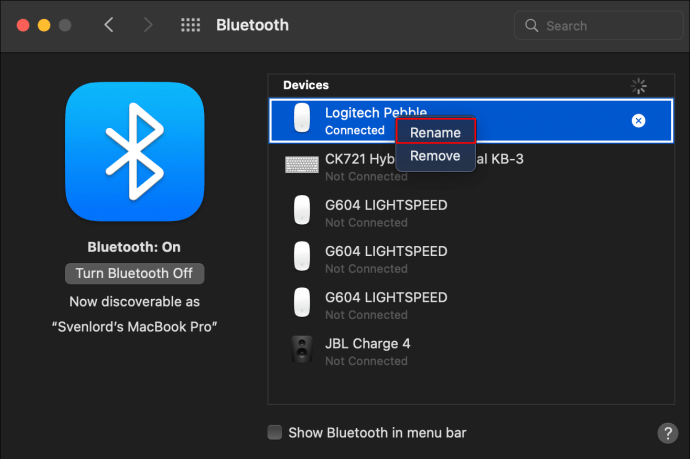This screenshot has width=690, height=459.
Task: Click the Bluetooth: On status text
Action: pos(134,247)
